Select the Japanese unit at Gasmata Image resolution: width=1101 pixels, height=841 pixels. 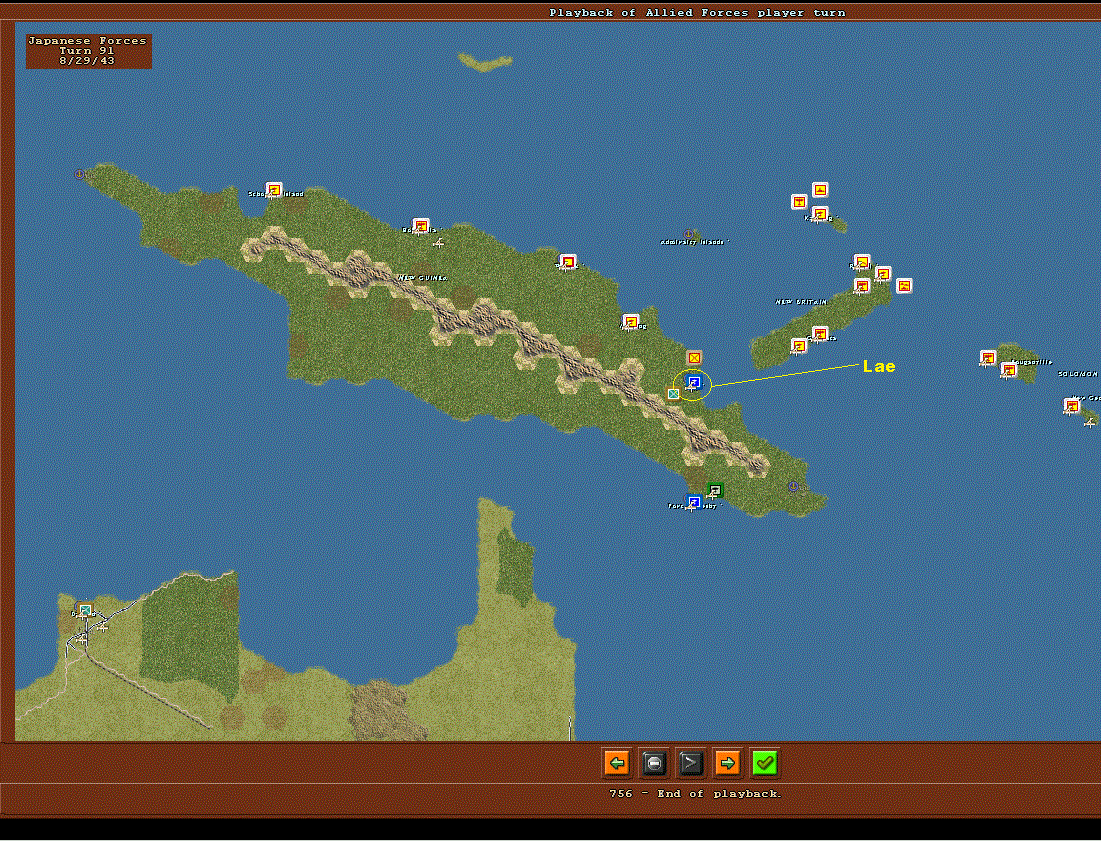tap(820, 333)
